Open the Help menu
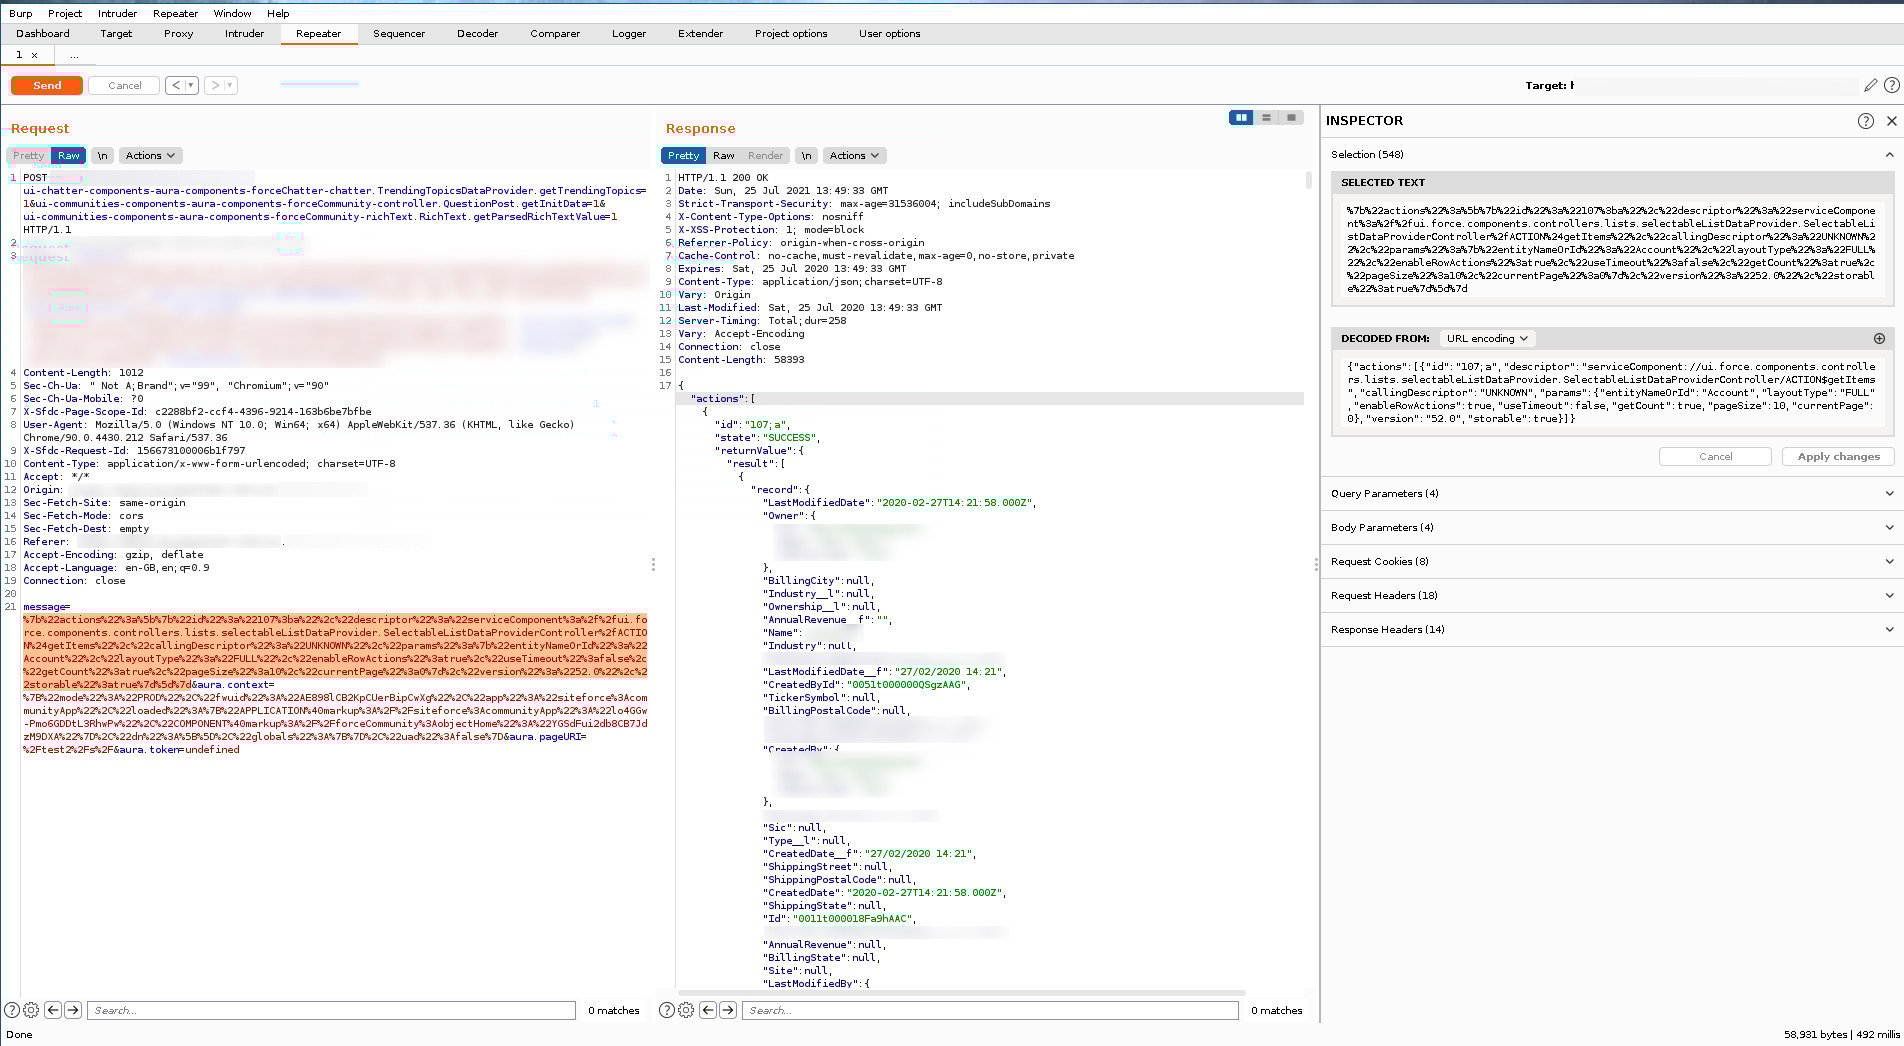 pos(278,14)
